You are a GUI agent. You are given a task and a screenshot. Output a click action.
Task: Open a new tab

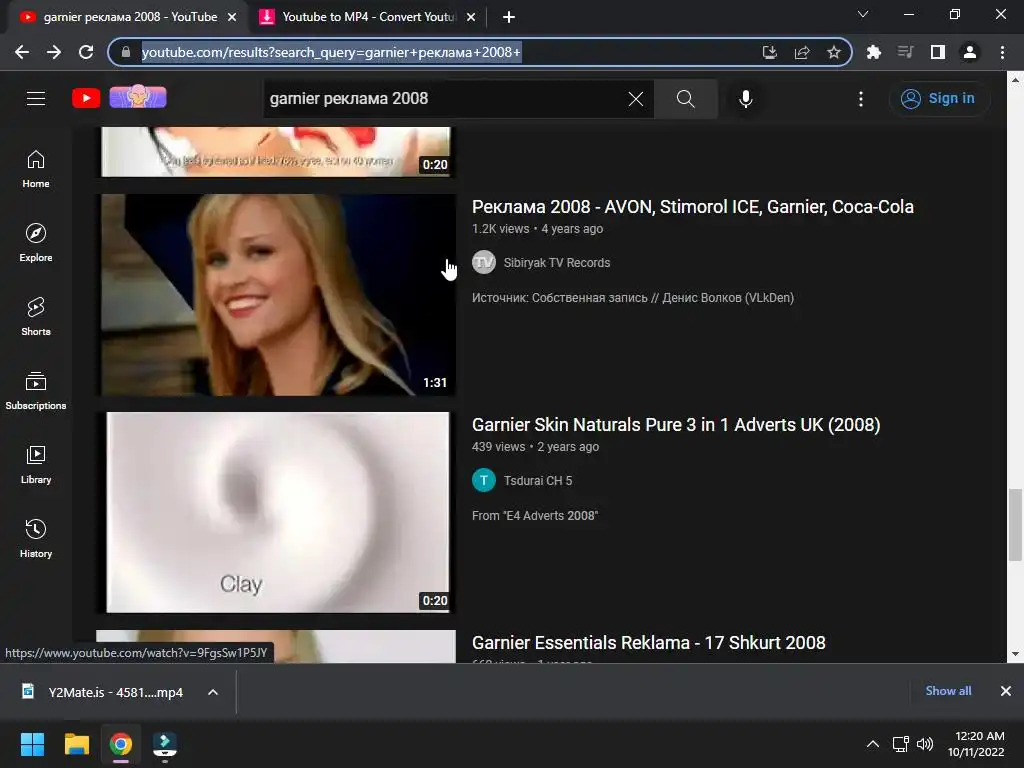click(509, 17)
